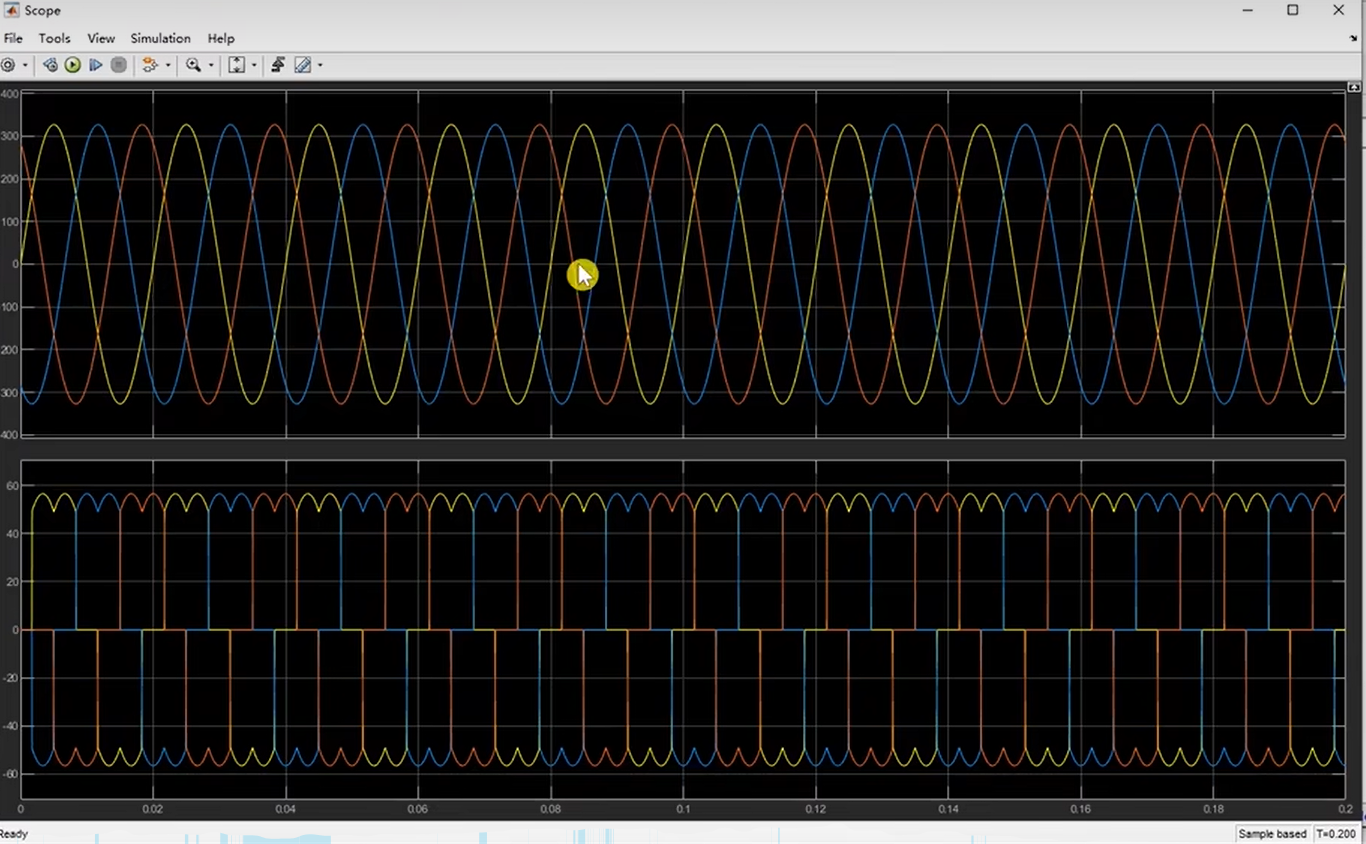Click the 'Sample based' status text
1366x844 pixels.
tap(1272, 834)
